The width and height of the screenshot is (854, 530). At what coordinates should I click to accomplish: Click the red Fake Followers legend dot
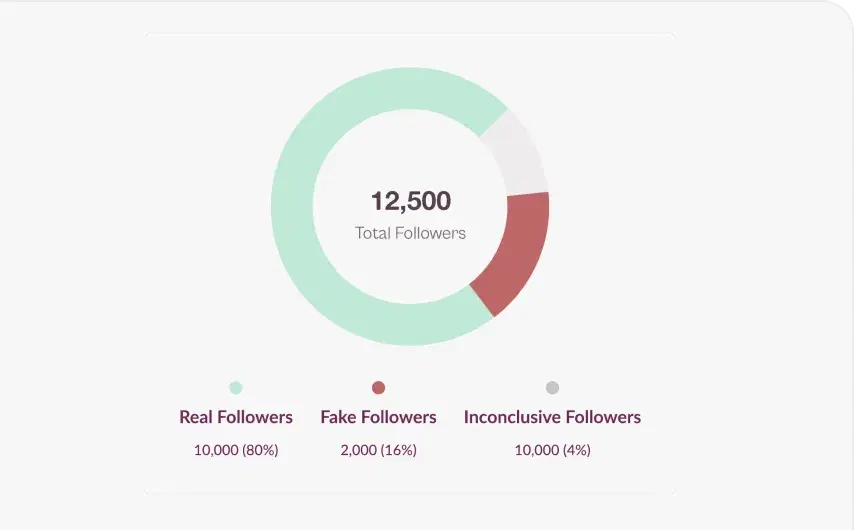(x=378, y=388)
